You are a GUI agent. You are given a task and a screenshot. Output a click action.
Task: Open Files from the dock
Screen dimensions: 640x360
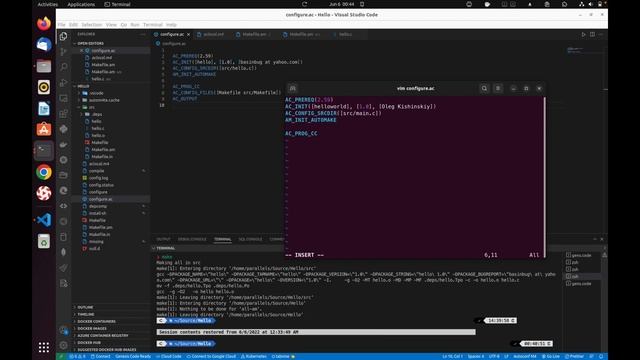point(44,66)
